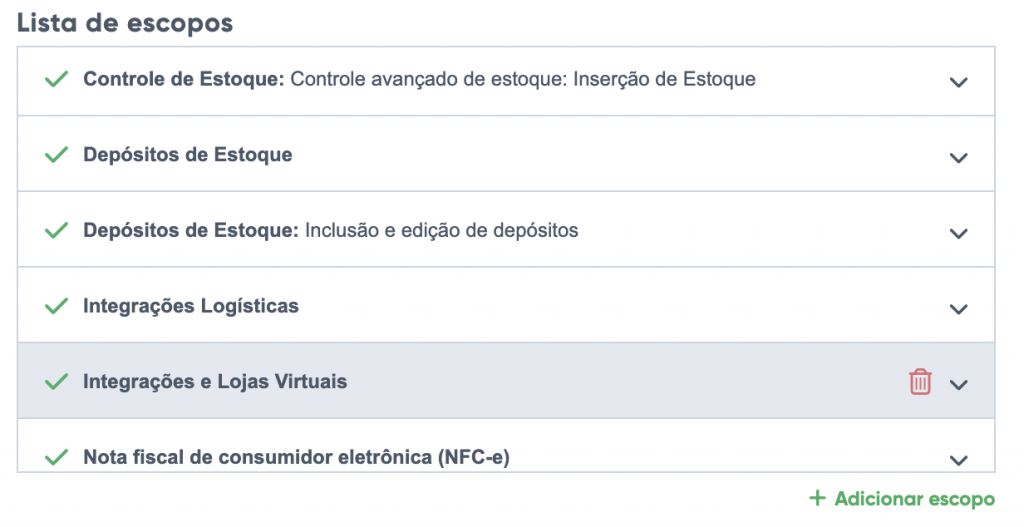Viewport: 1024px width, 527px height.
Task: Click the Adicionar escopo link
Action: pyautogui.click(x=914, y=498)
